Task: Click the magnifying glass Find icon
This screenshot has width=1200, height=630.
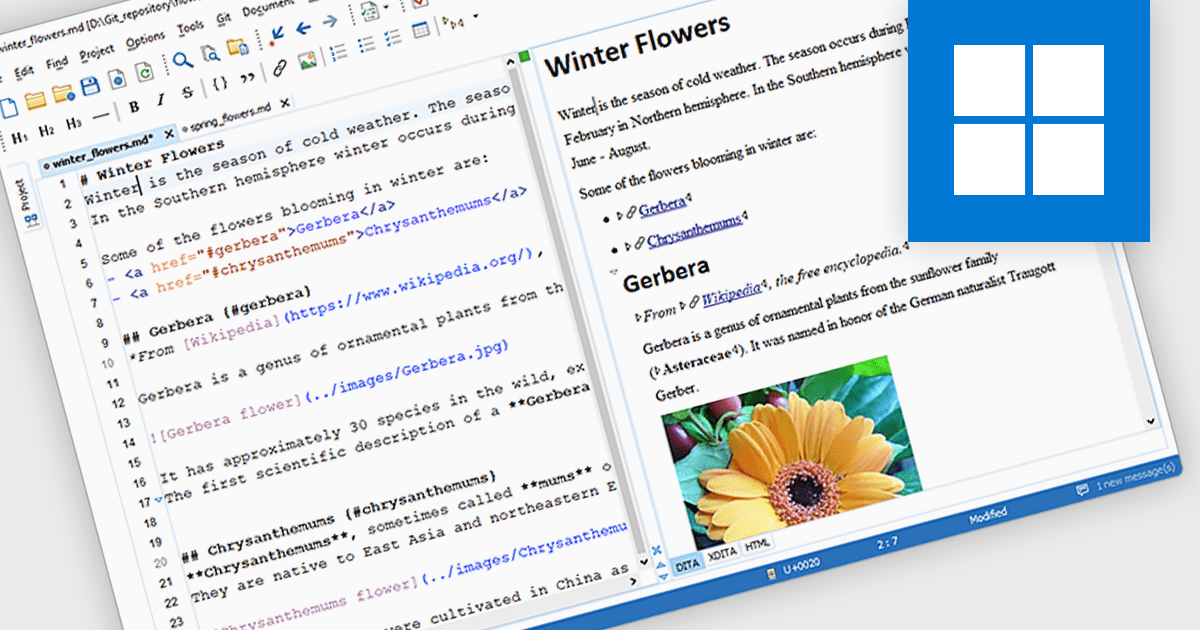Action: click(182, 60)
